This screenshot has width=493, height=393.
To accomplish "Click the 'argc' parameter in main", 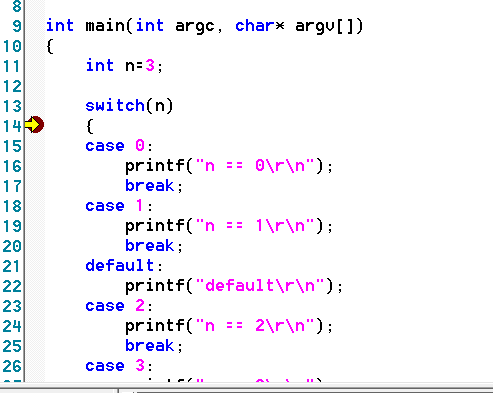I will point(195,27).
